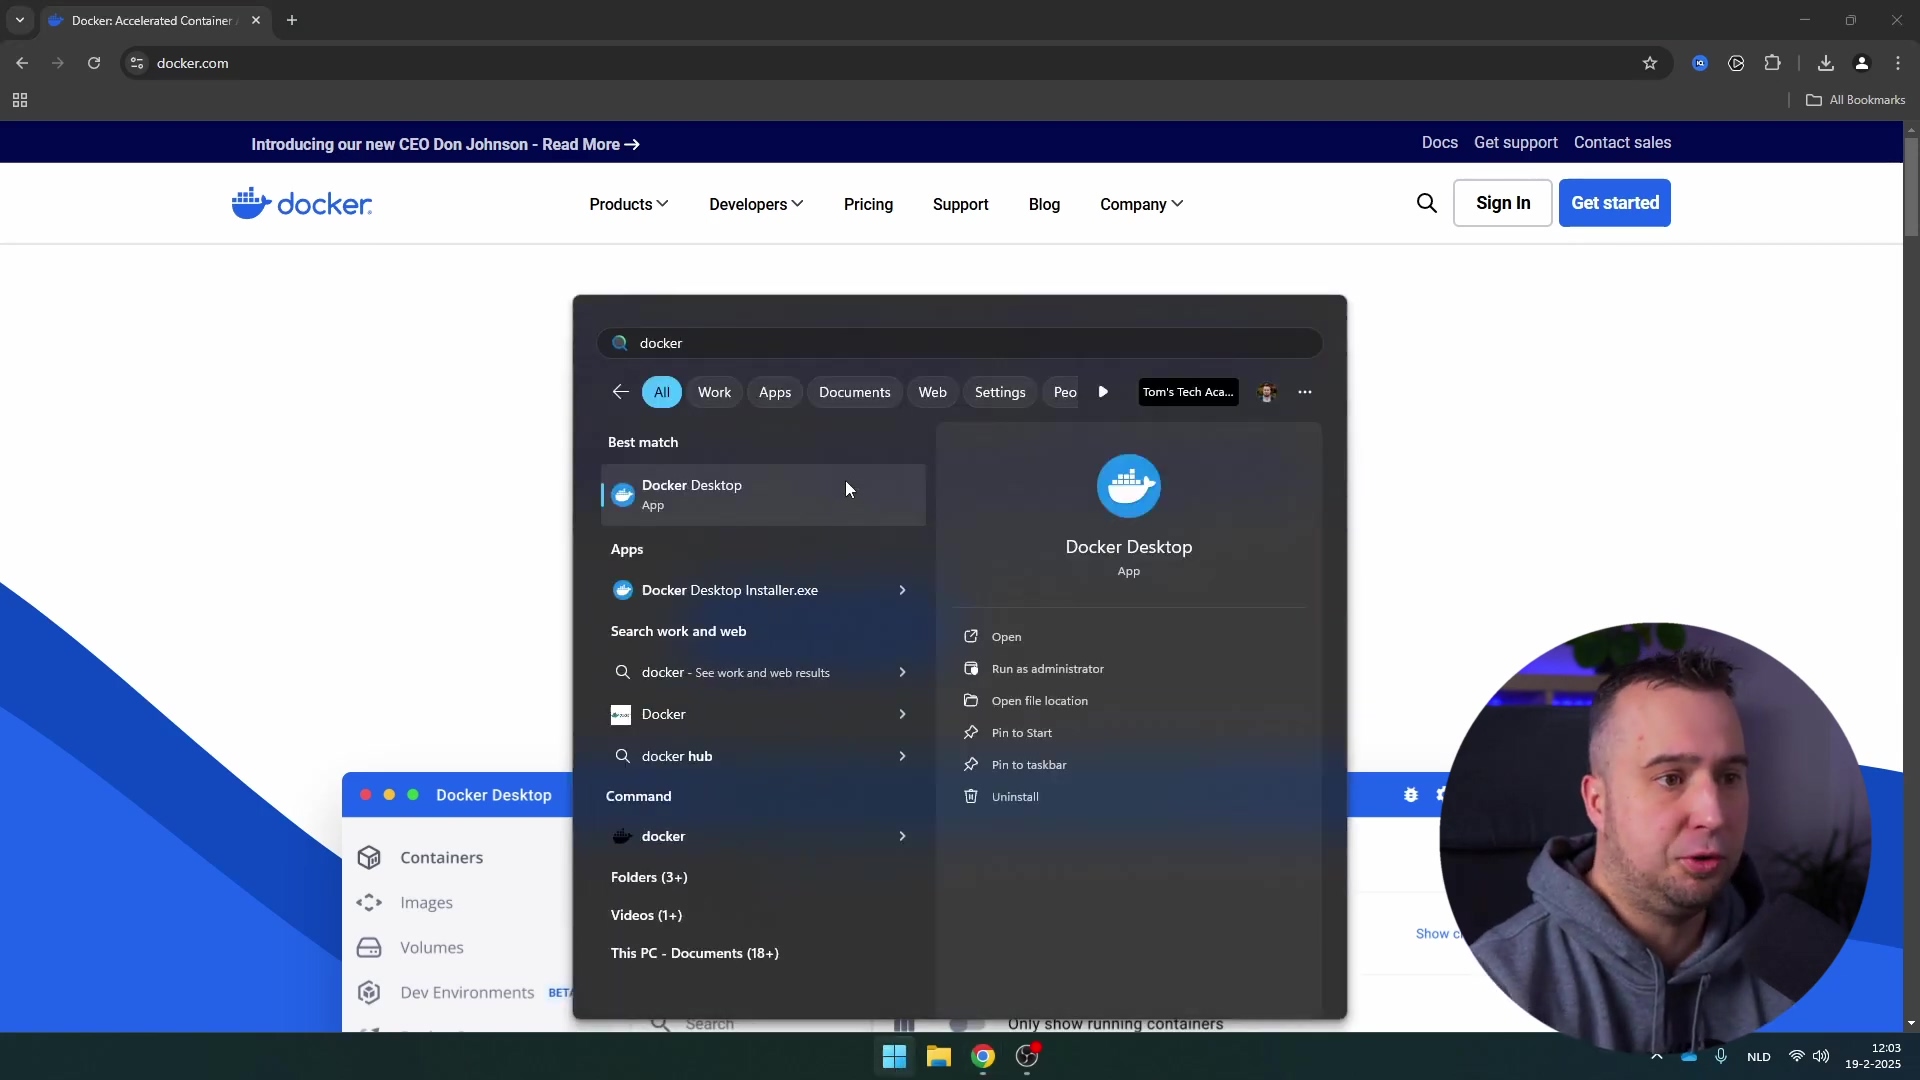Read More about new CEO announcement
Viewport: 1920px width, 1080px height.
click(x=590, y=144)
